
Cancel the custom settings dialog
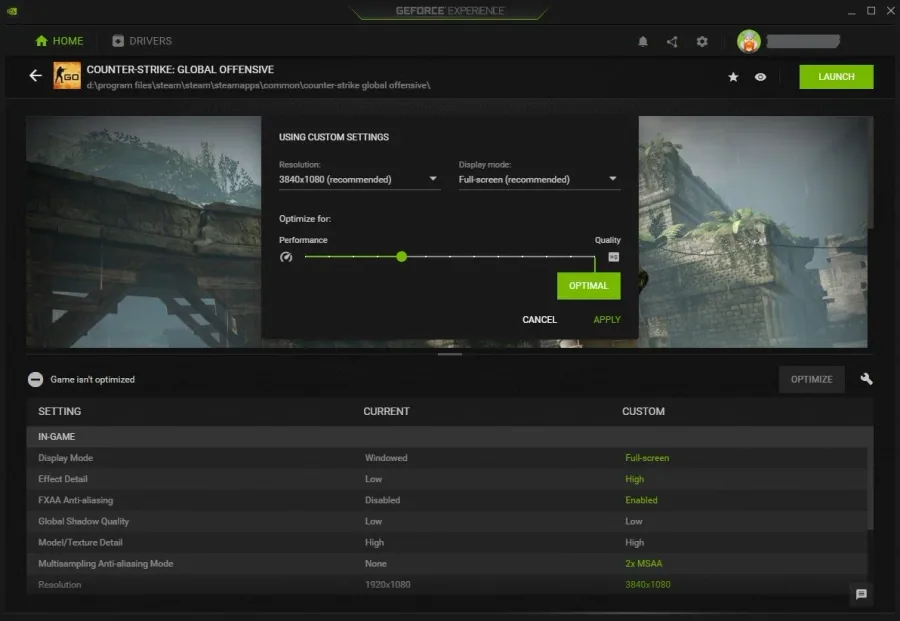(540, 320)
